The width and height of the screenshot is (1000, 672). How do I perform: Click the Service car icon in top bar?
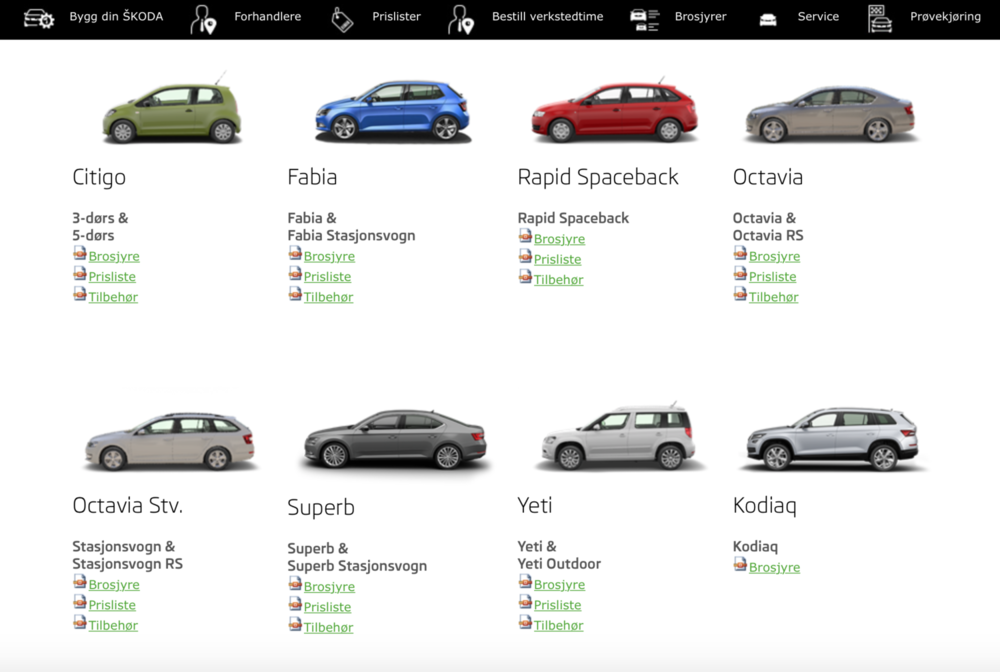click(x=768, y=19)
